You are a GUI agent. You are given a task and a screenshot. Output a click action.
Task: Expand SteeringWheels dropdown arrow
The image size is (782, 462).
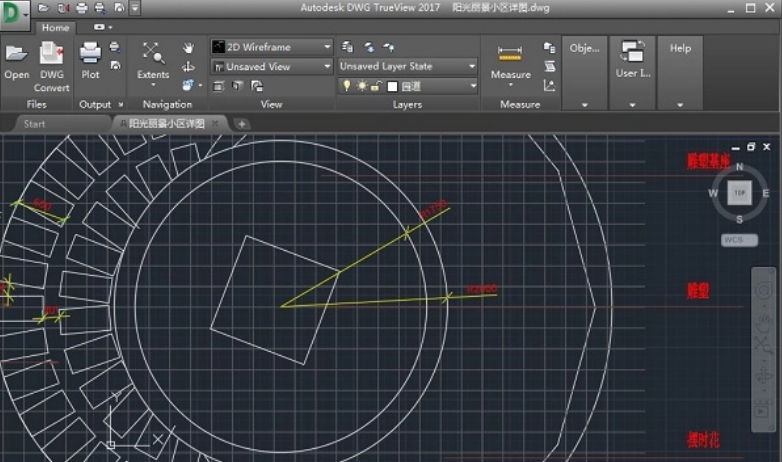click(200, 85)
